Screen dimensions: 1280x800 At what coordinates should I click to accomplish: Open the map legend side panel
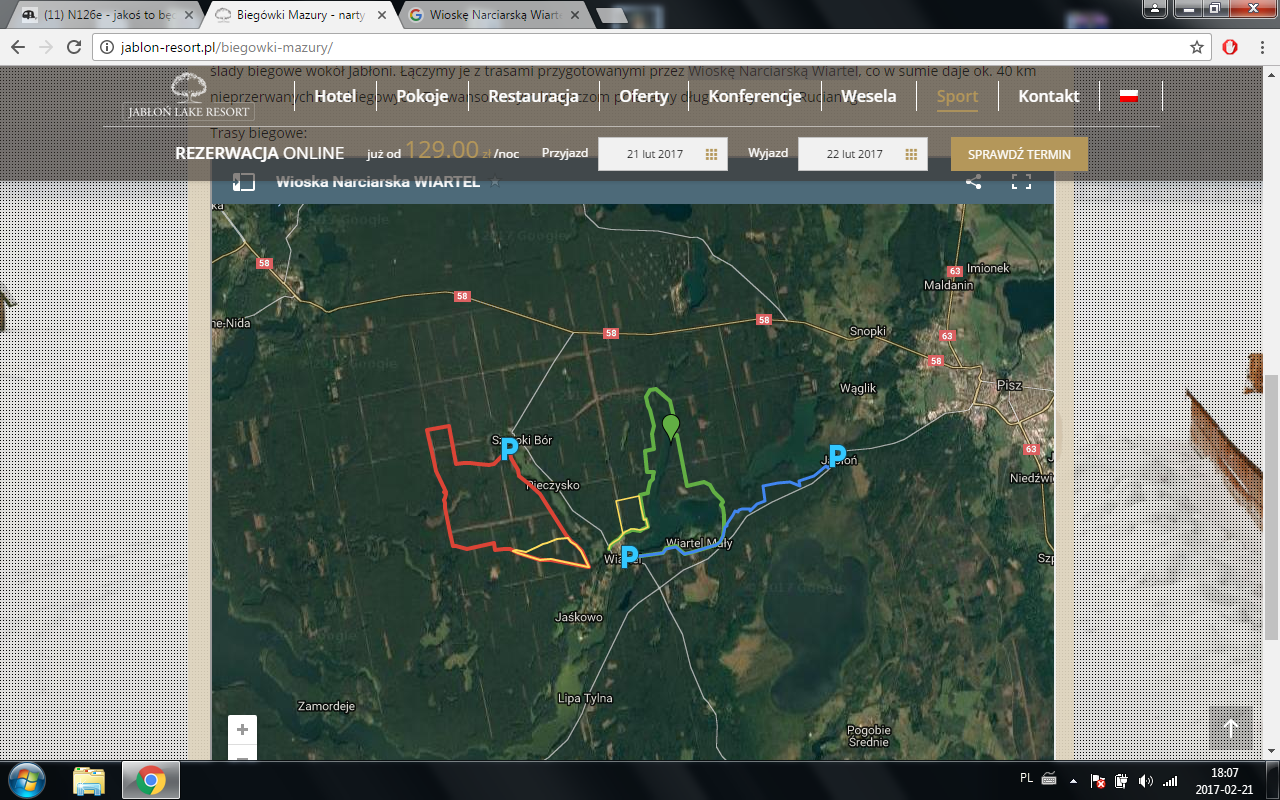(244, 182)
